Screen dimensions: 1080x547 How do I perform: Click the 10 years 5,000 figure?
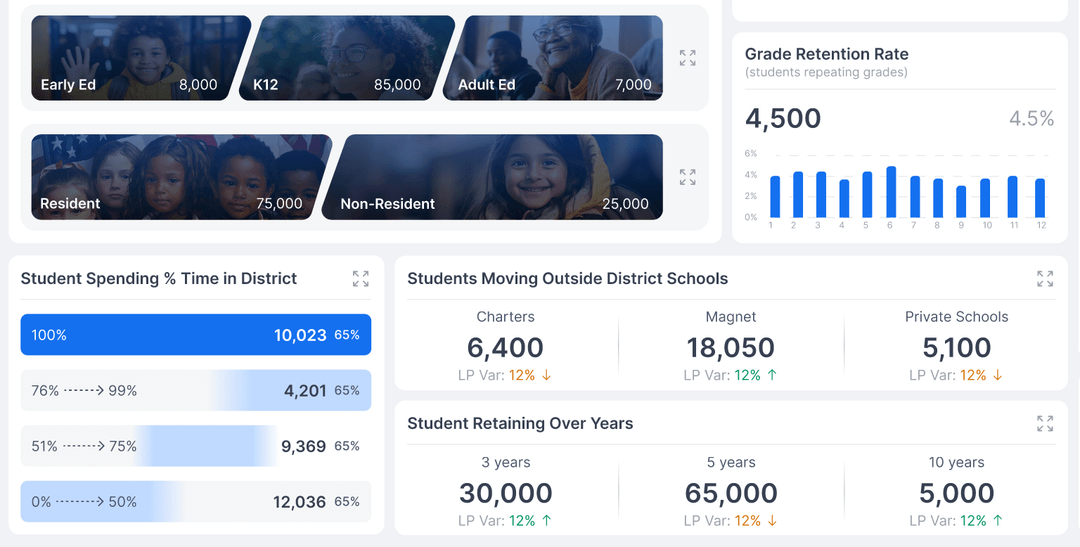[956, 493]
